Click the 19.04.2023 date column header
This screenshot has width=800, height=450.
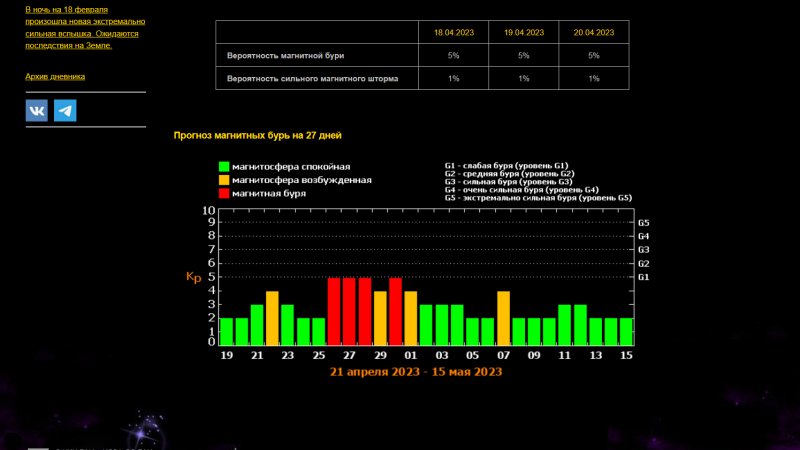pos(524,33)
